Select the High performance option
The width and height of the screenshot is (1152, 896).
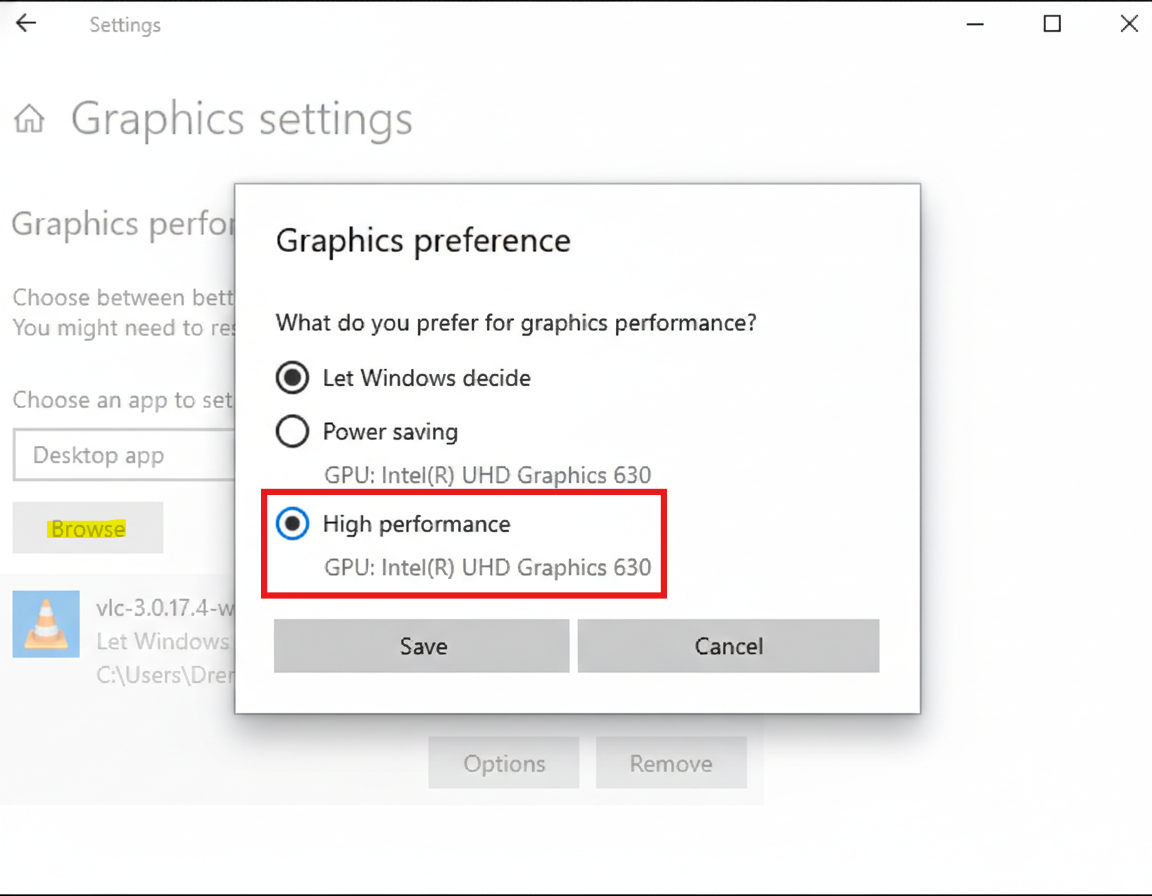pyautogui.click(x=292, y=523)
